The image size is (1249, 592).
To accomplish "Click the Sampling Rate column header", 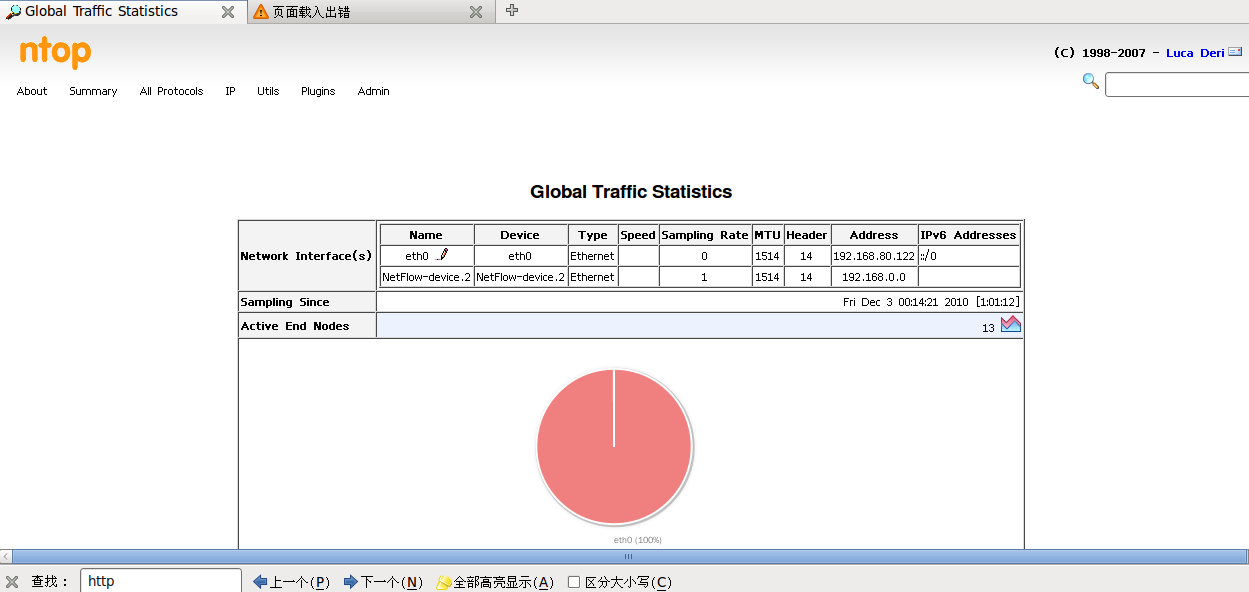I will pos(704,235).
